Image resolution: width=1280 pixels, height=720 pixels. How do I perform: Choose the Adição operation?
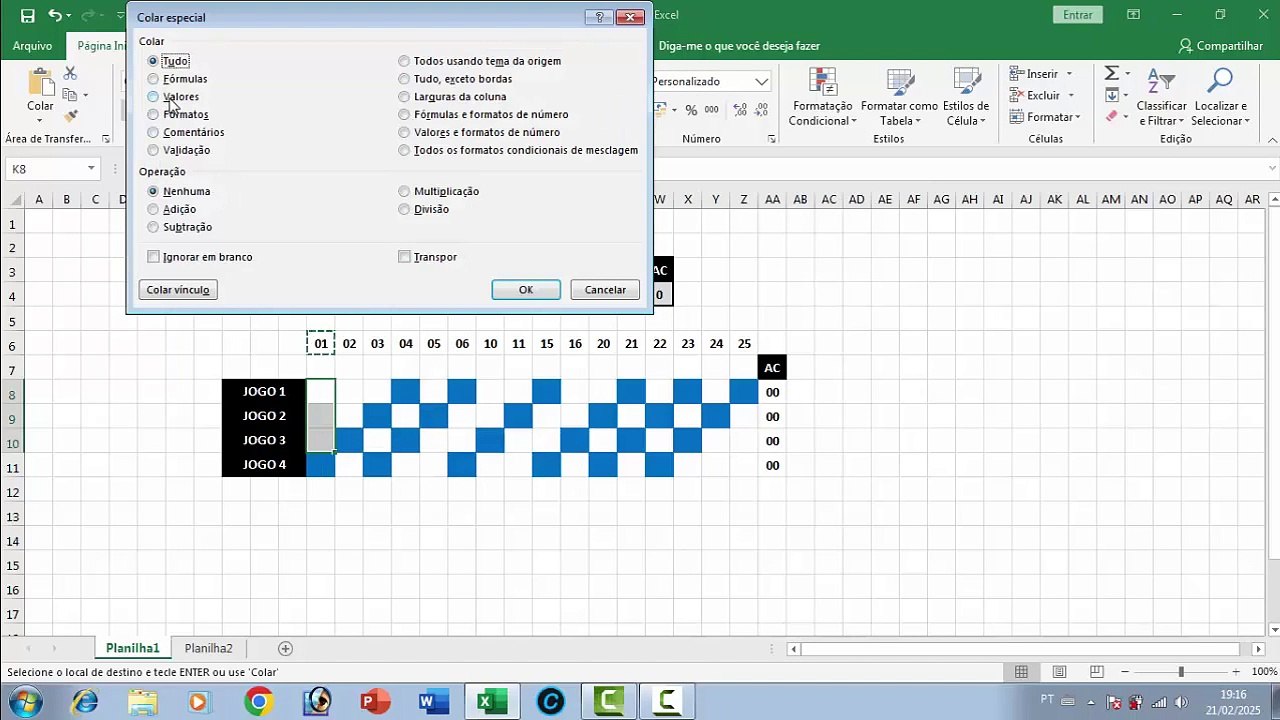pos(153,209)
